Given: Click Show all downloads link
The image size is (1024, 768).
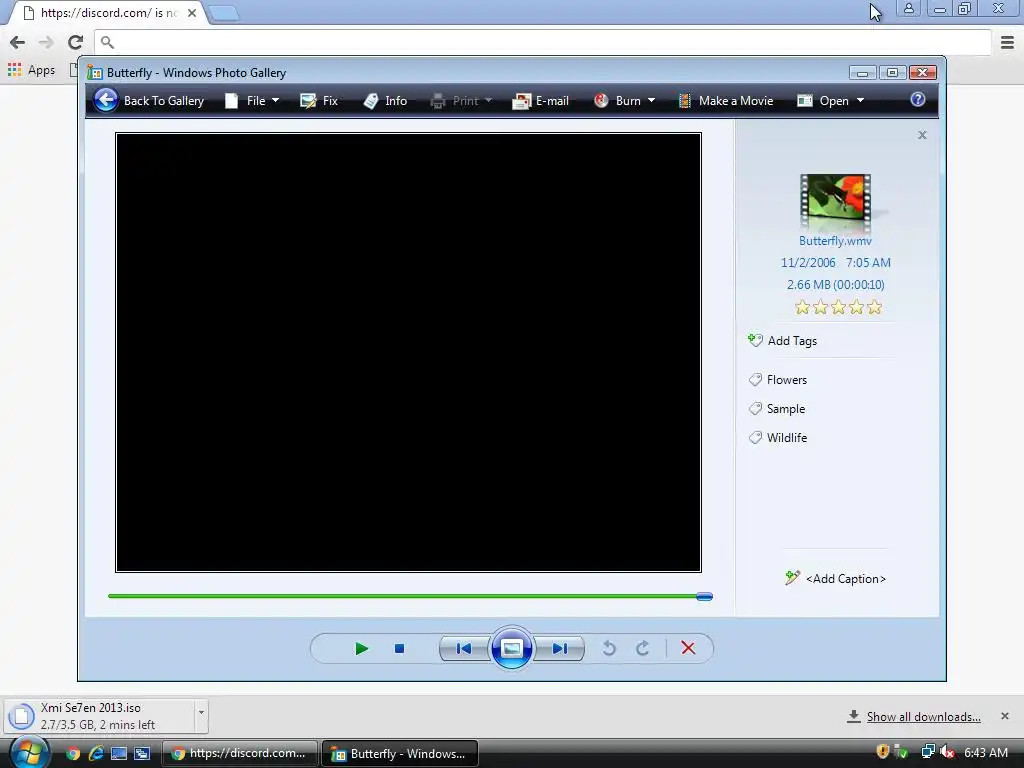Looking at the screenshot, I should [923, 716].
